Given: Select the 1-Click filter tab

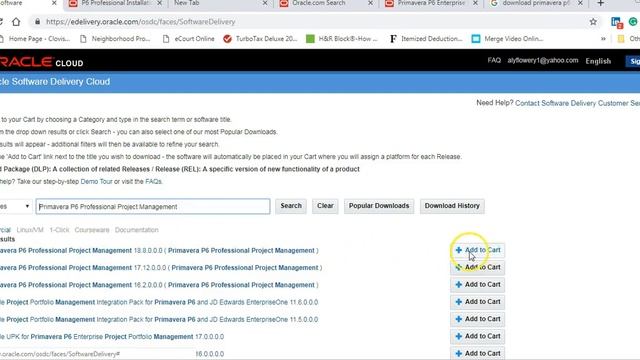Looking at the screenshot, I should tap(59, 230).
